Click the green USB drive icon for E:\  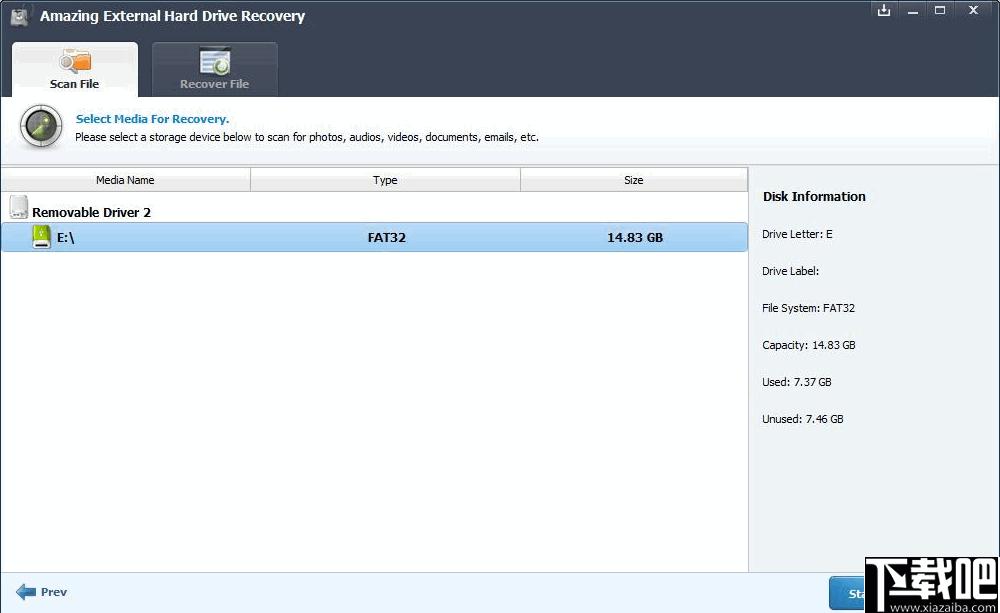(x=41, y=237)
